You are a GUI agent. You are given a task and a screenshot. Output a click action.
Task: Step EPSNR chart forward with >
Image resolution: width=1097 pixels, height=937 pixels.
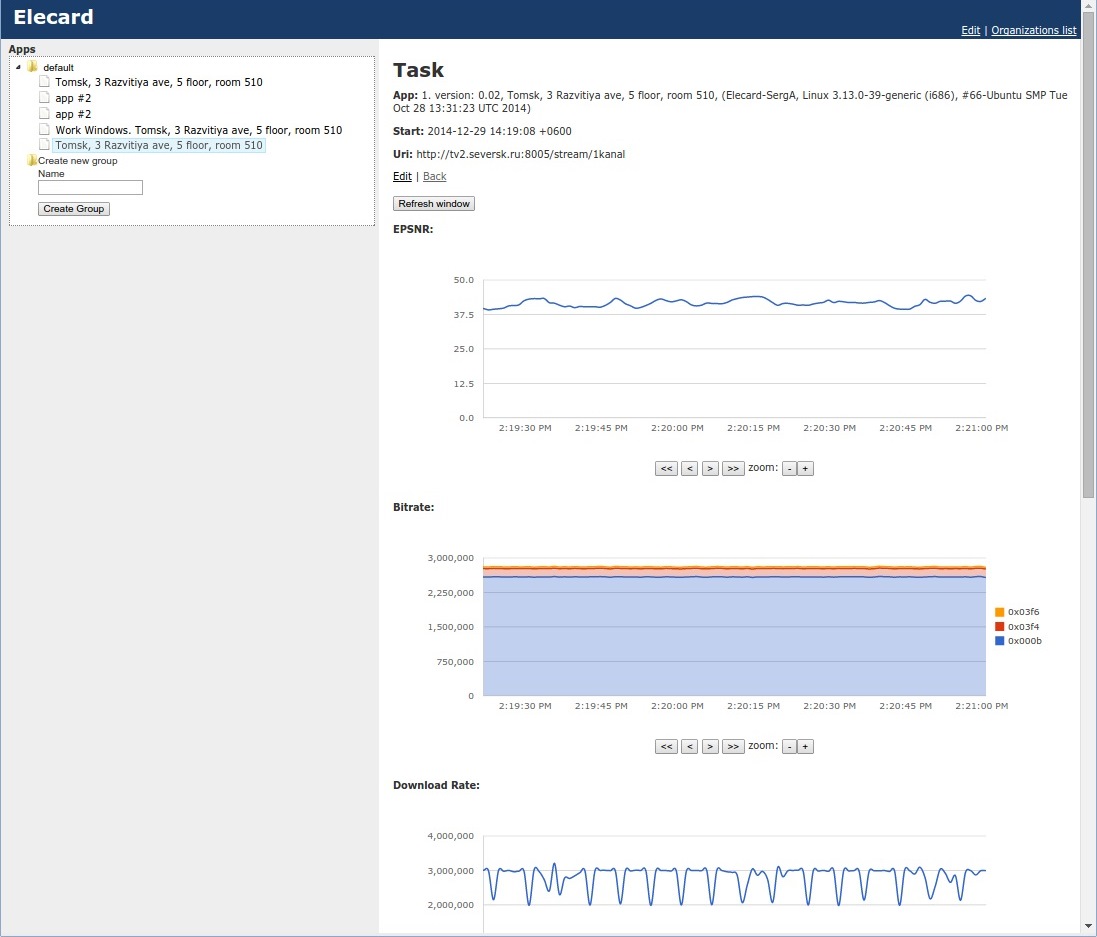click(x=710, y=468)
